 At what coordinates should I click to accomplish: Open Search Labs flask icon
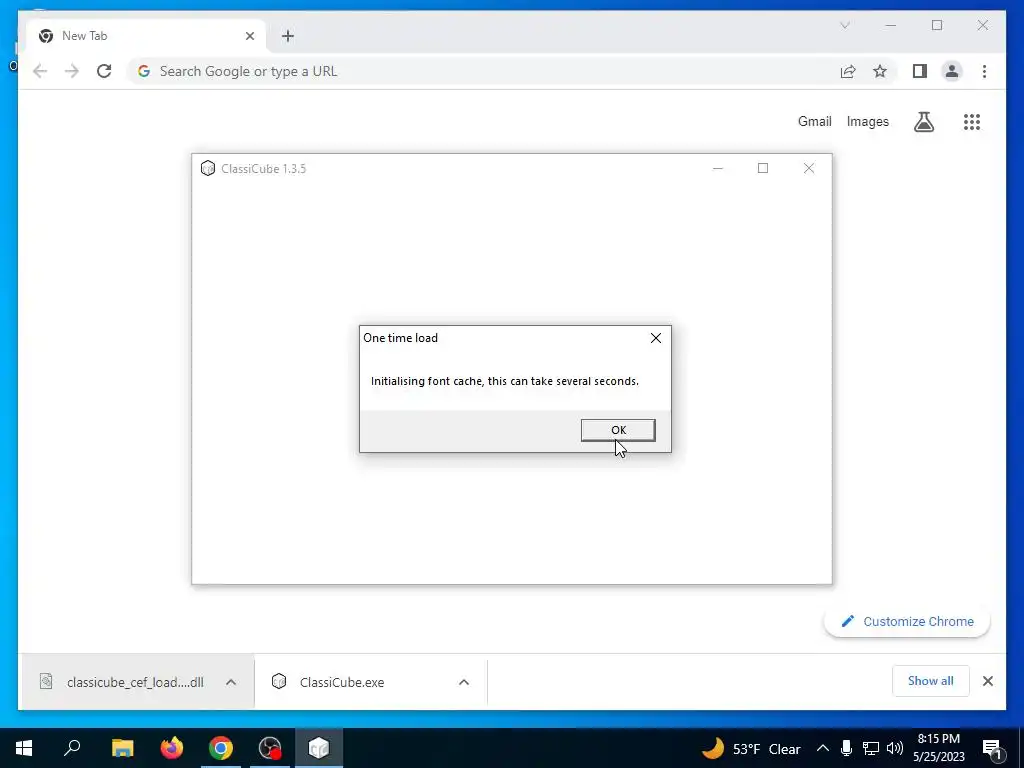(923, 121)
